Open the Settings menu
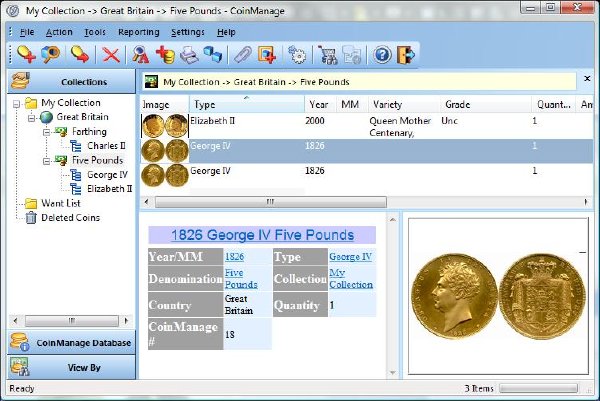This screenshot has height=401, width=600. 188,32
